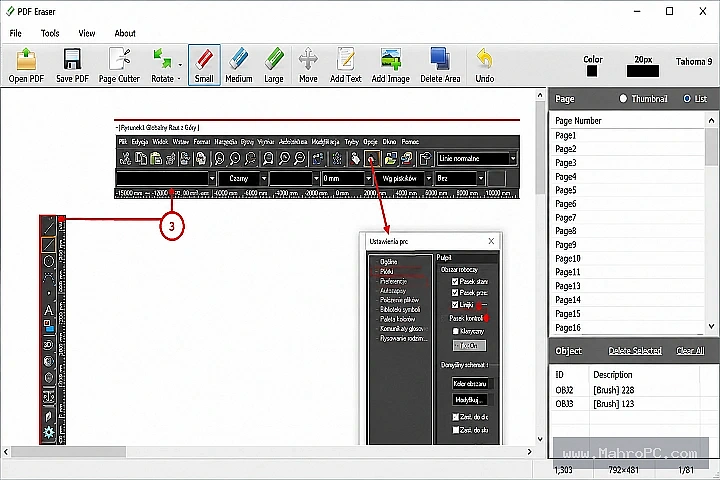Select Page2 in the page list
The width and height of the screenshot is (720, 480).
pyautogui.click(x=627, y=149)
